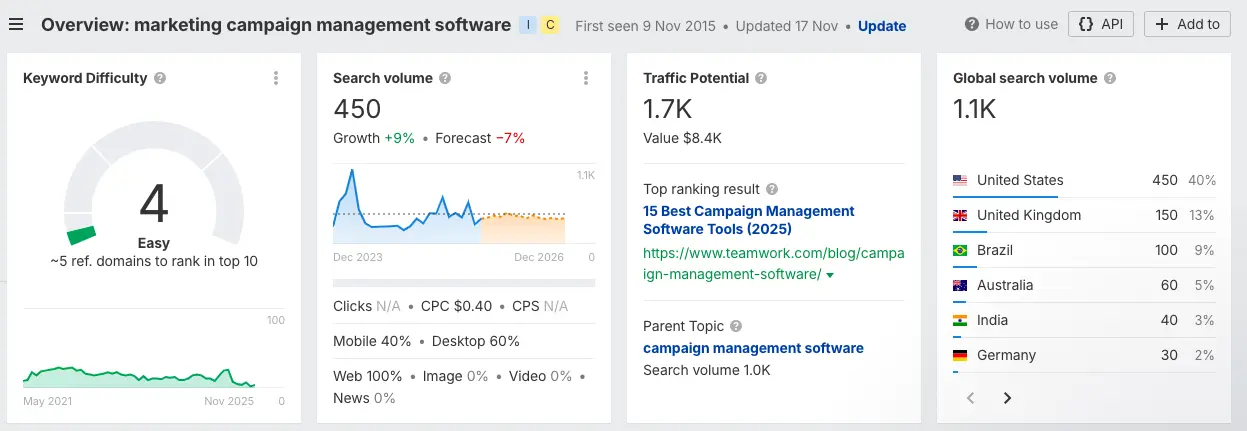This screenshot has height=431, width=1247.
Task: Expand the dropdown arrow after teamwork URL
Action: point(830,275)
